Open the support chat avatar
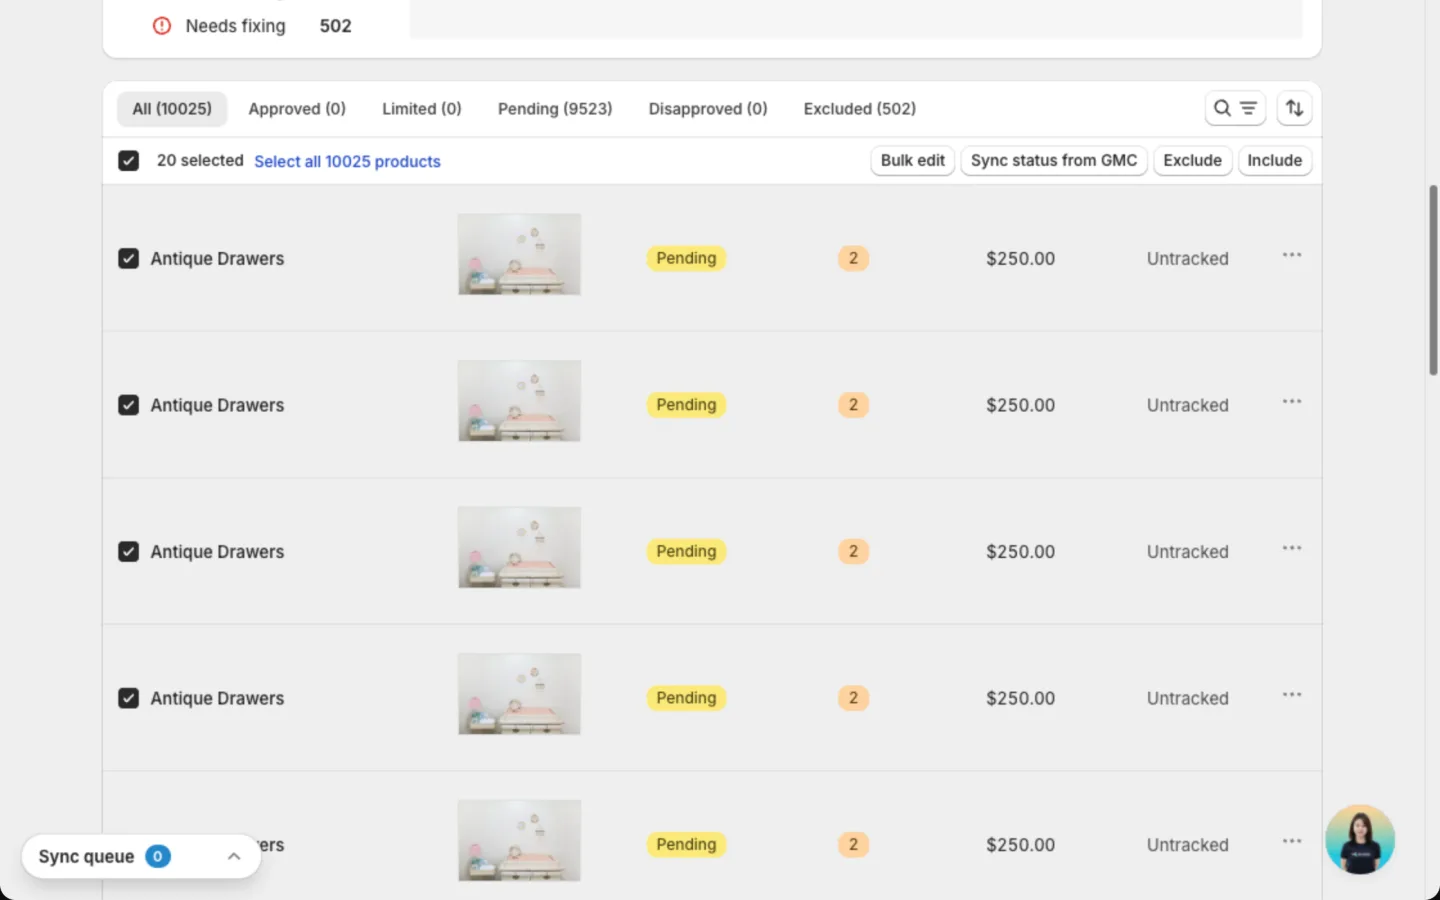 click(1360, 840)
